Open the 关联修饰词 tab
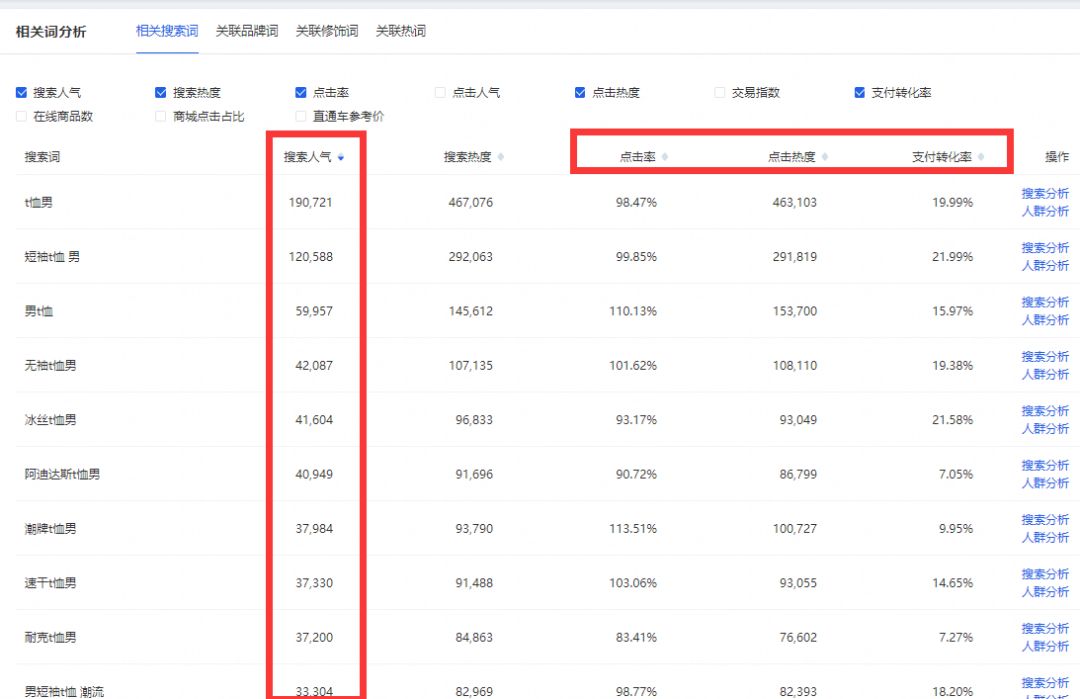The height and width of the screenshot is (699, 1080). tap(326, 30)
